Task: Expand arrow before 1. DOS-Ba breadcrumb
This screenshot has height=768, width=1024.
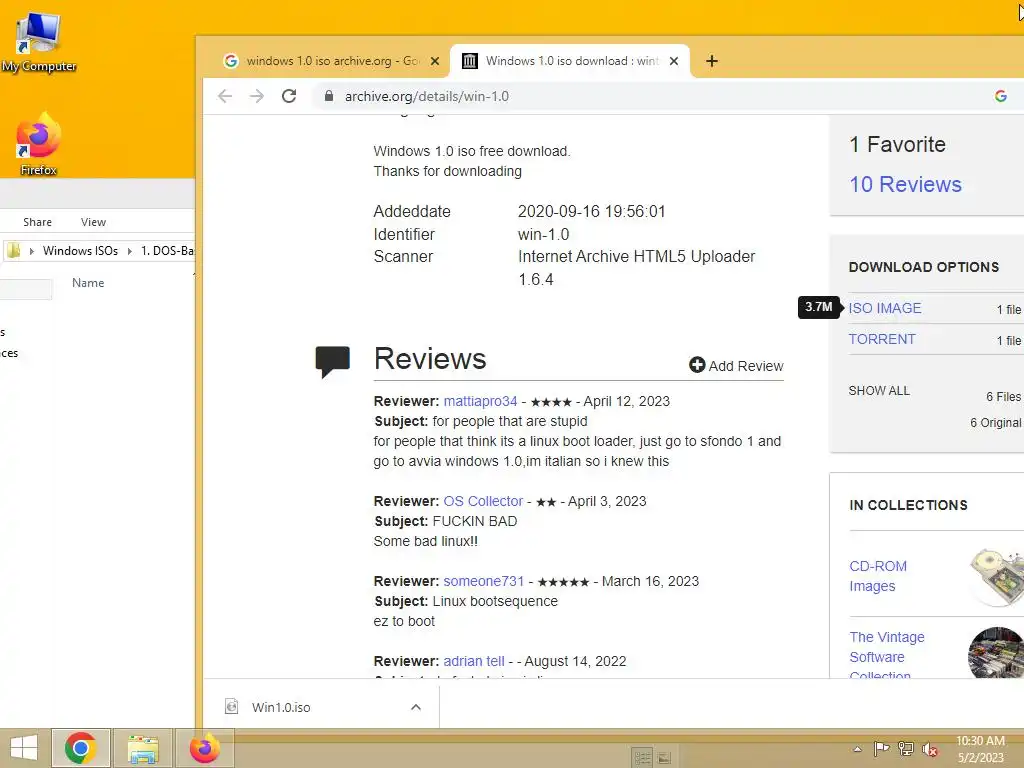Action: (129, 251)
